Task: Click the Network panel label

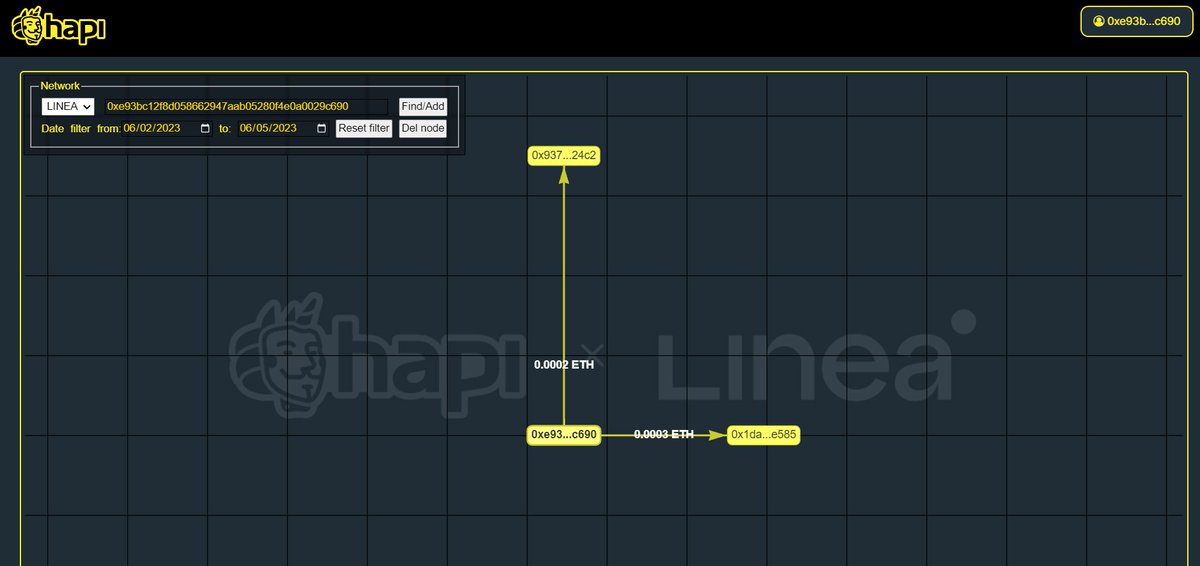Action: 60,87
